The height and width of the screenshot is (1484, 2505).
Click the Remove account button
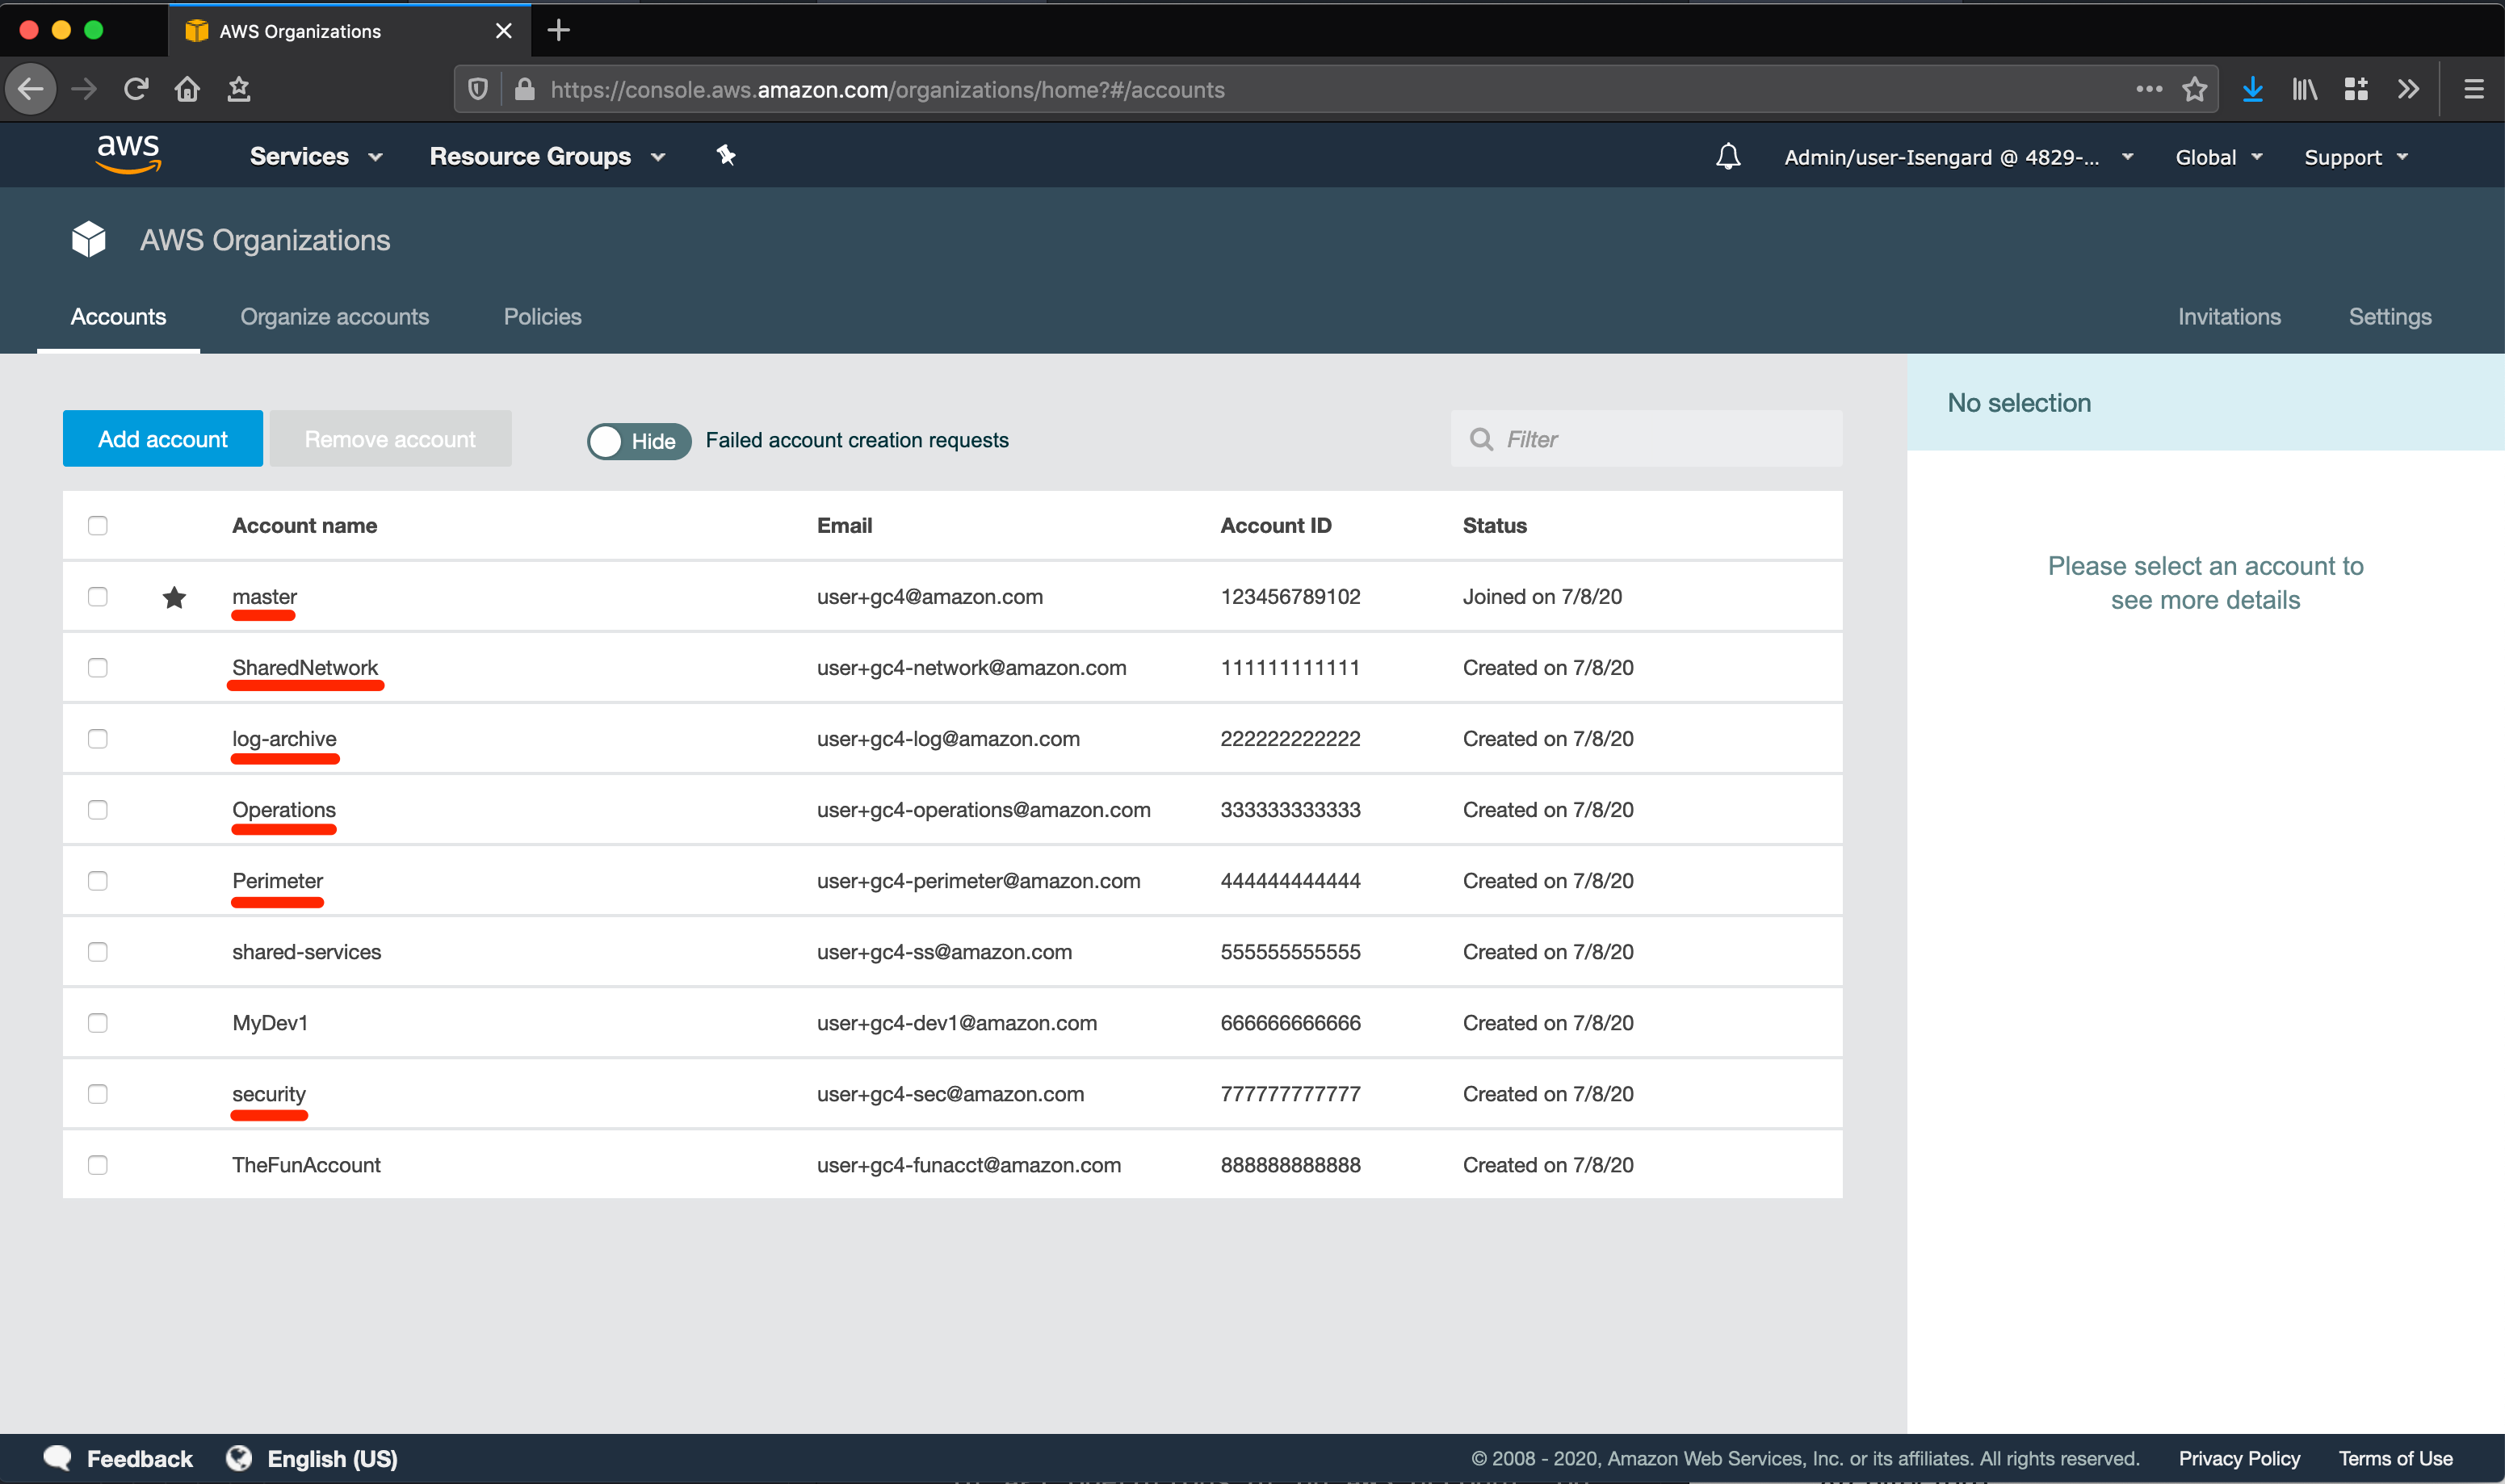pos(390,438)
